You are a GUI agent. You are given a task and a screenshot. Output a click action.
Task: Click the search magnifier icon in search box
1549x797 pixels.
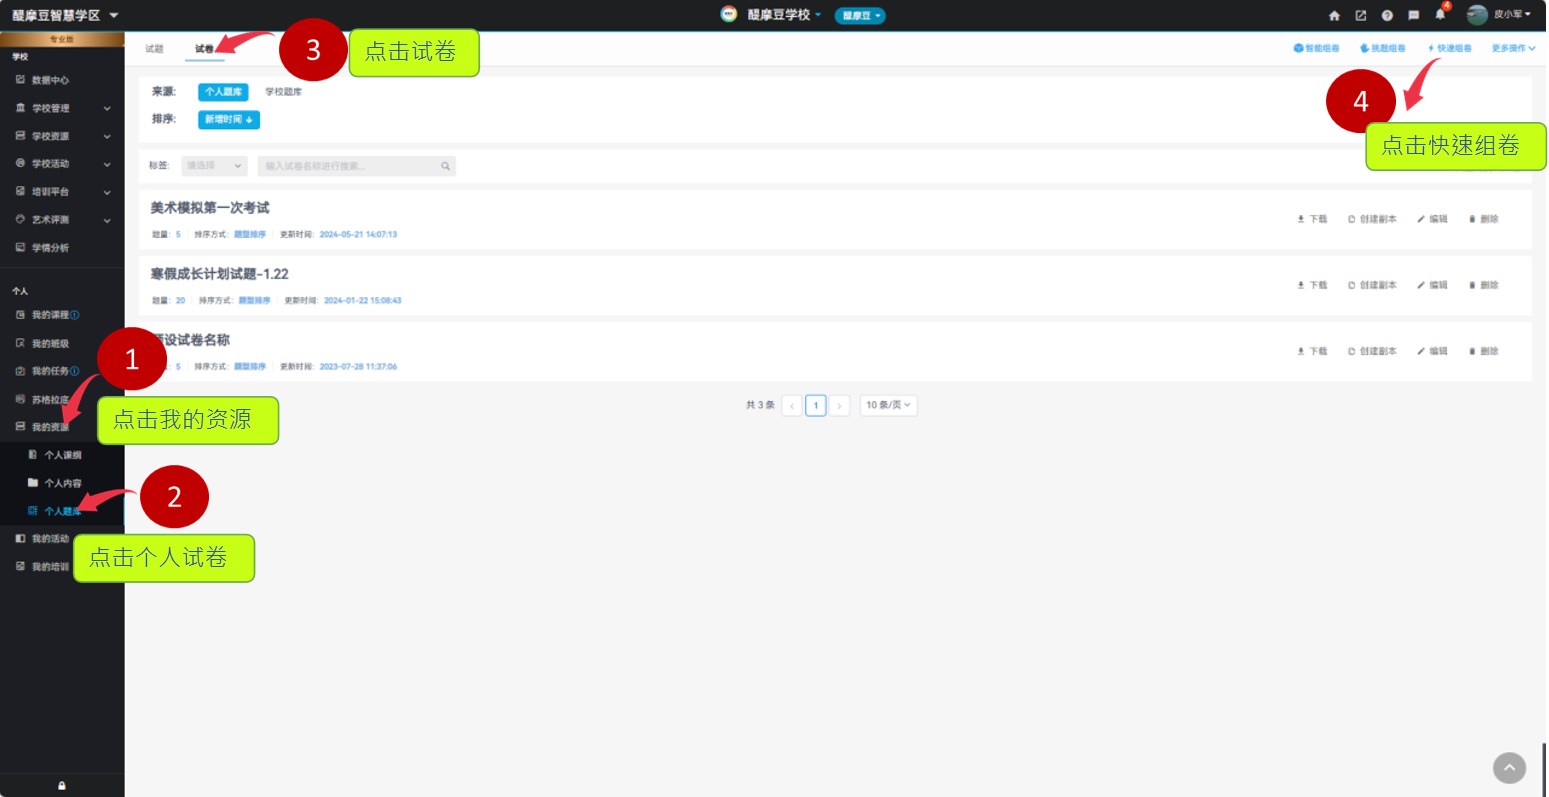[x=445, y=166]
